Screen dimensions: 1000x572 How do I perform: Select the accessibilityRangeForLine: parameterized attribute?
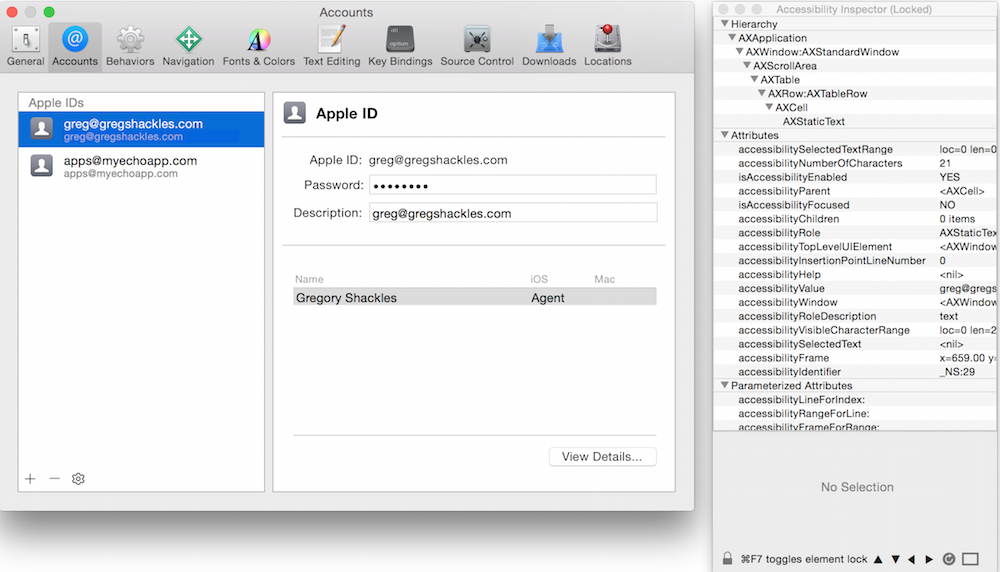click(x=855, y=413)
